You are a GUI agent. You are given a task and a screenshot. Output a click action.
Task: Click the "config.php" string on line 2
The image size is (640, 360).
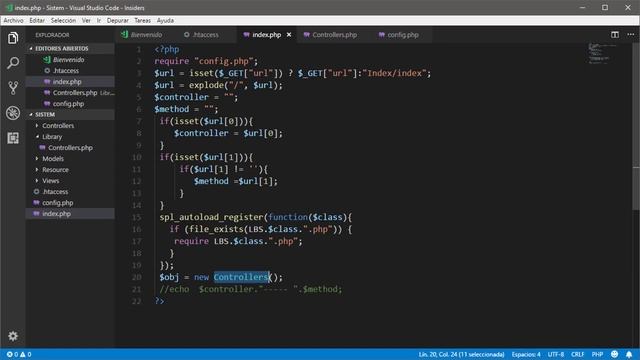[224, 61]
